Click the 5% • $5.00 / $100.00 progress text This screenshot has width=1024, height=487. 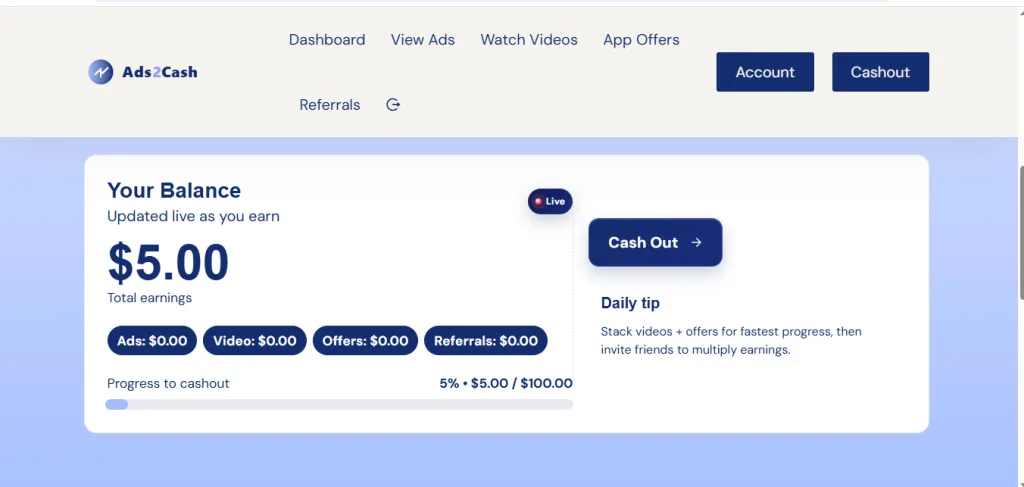506,383
